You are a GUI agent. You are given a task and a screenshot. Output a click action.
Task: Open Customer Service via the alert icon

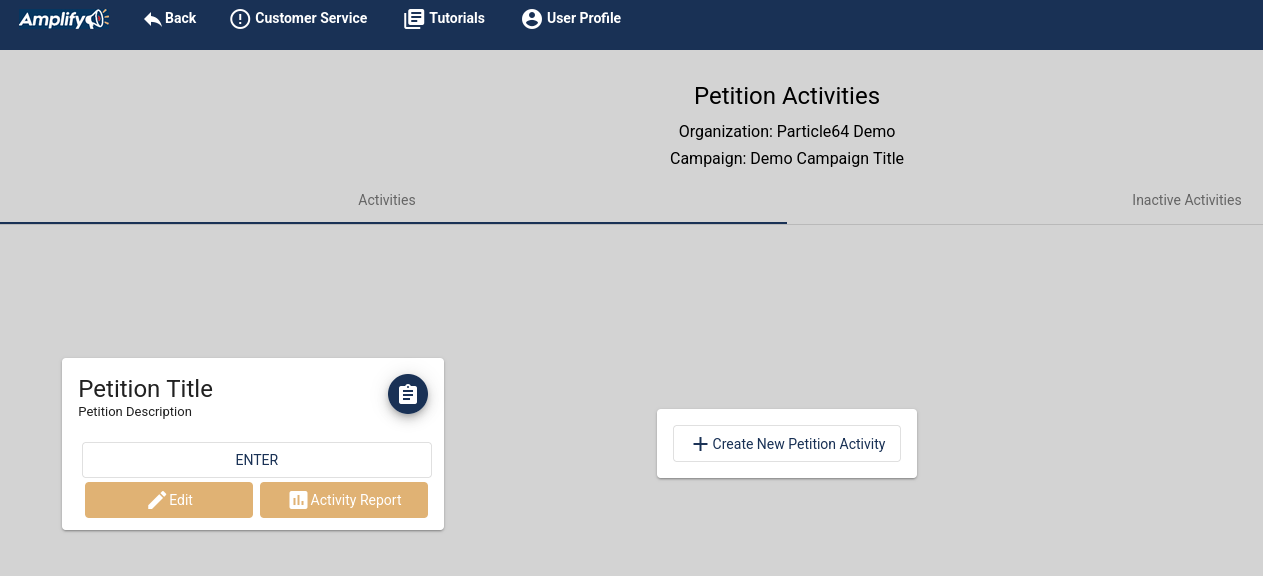240,18
